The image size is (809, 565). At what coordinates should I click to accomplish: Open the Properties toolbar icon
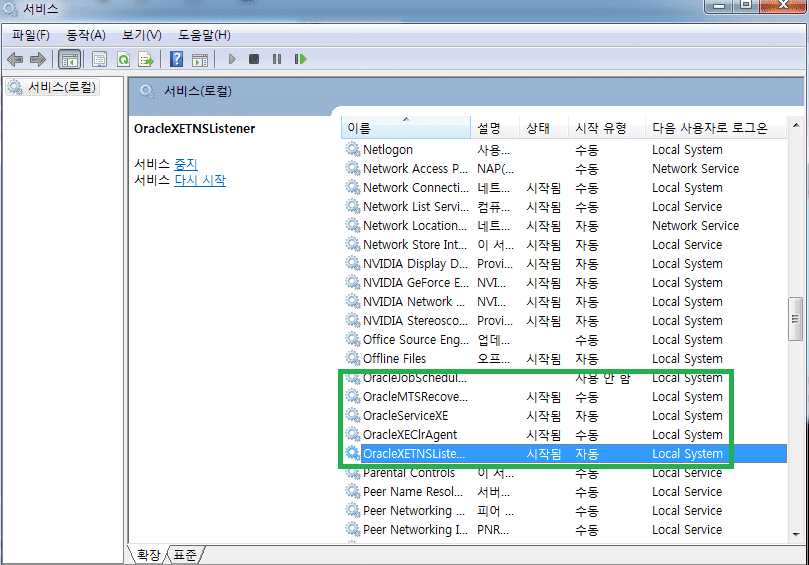coord(100,59)
